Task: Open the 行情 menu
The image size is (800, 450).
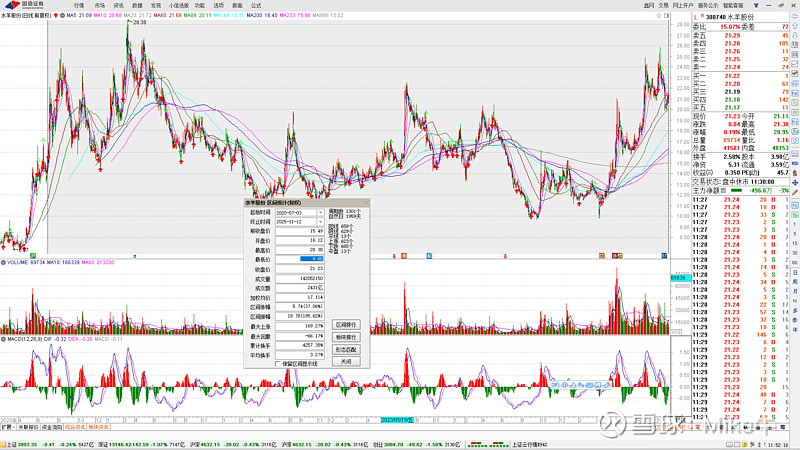Action: point(79,6)
